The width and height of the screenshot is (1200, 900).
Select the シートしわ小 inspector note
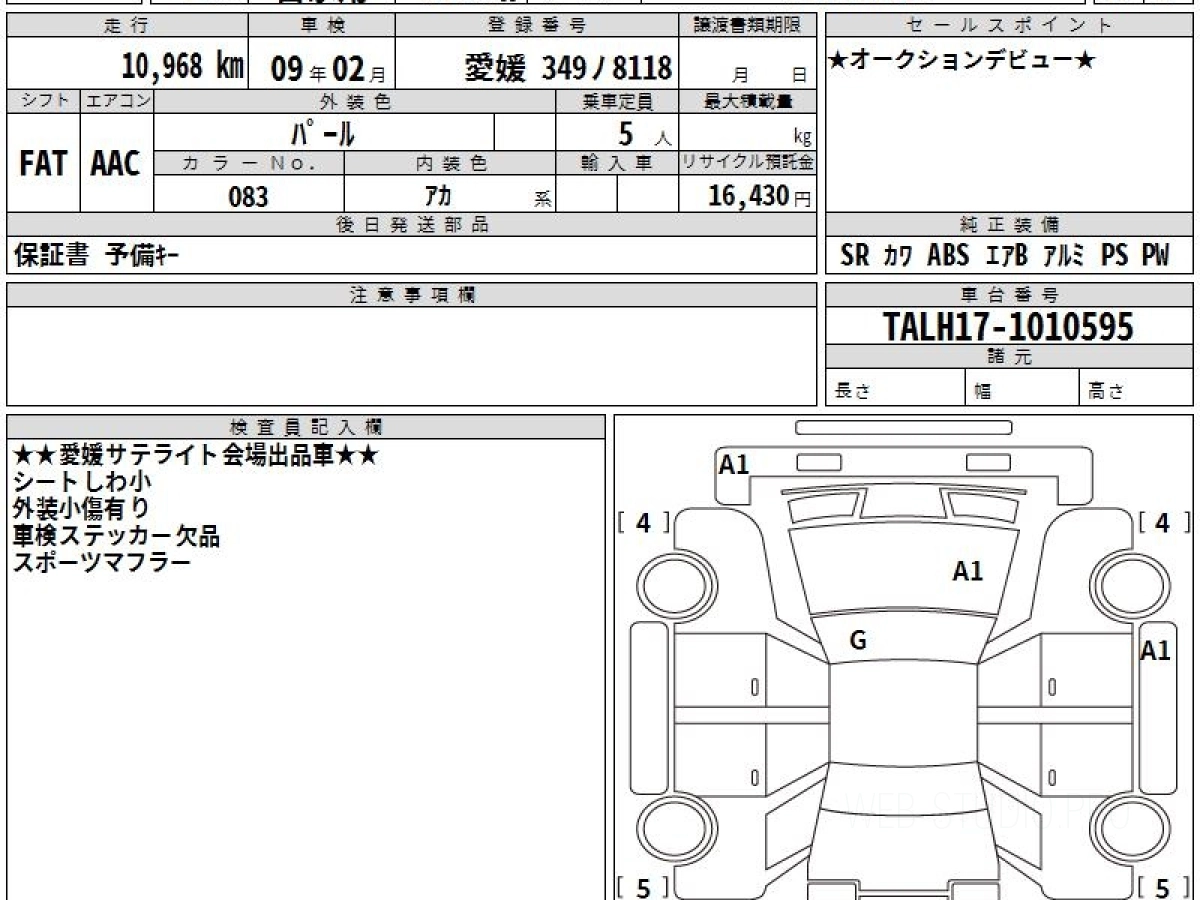82,482
